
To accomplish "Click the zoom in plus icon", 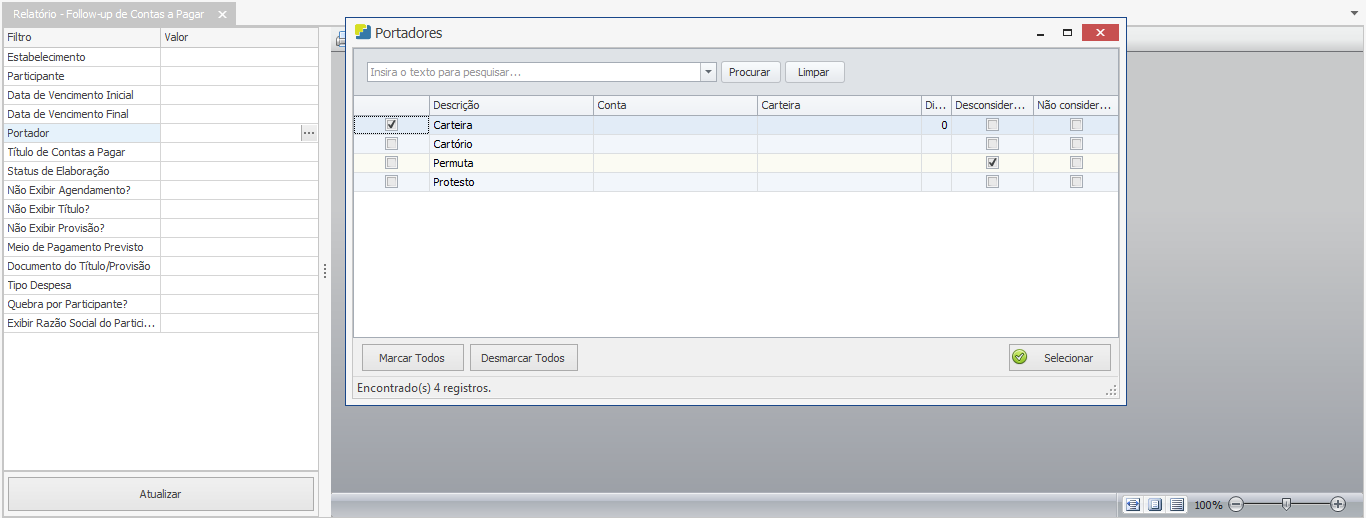I will point(1338,505).
